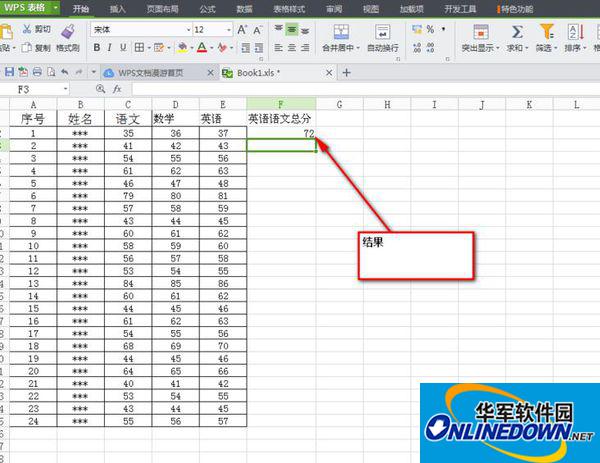Switch to the 页面布局 ribbon tab
The height and width of the screenshot is (463, 600).
[x=163, y=9]
